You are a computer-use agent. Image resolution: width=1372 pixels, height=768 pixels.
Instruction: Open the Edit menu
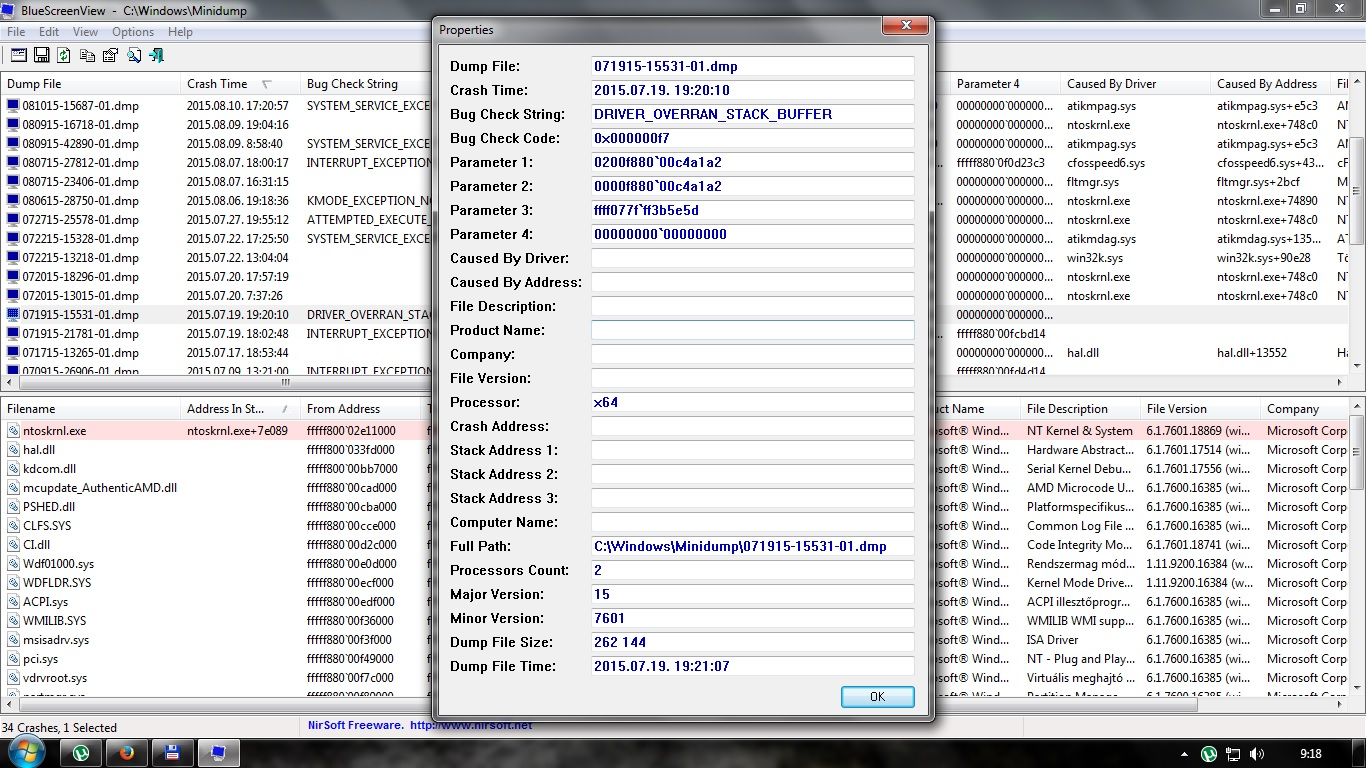point(49,32)
